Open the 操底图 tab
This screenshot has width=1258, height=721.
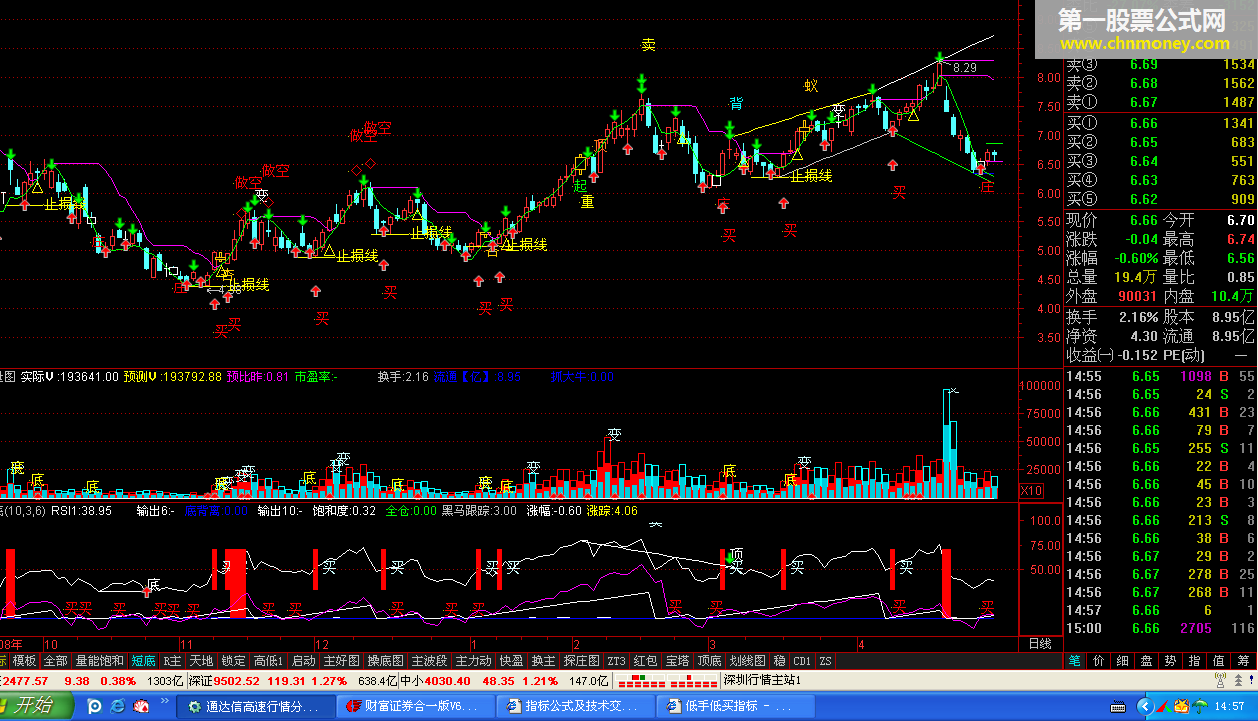coord(385,661)
